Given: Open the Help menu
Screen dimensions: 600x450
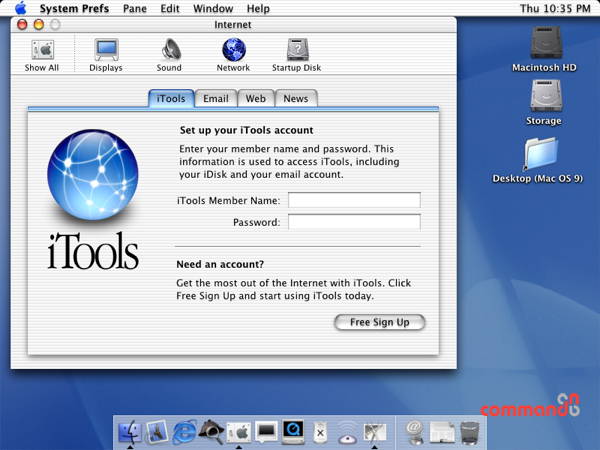Looking at the screenshot, I should point(258,8).
